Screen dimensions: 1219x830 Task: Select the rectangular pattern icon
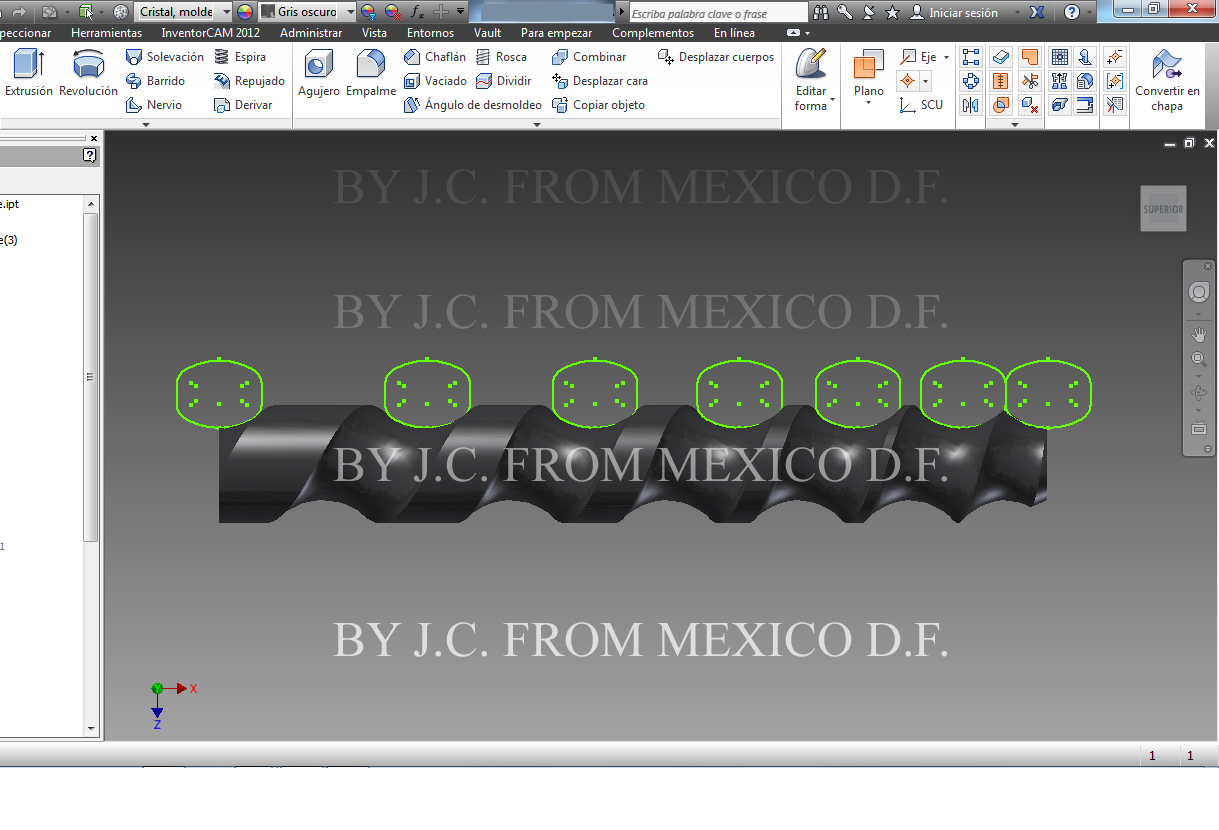click(970, 57)
